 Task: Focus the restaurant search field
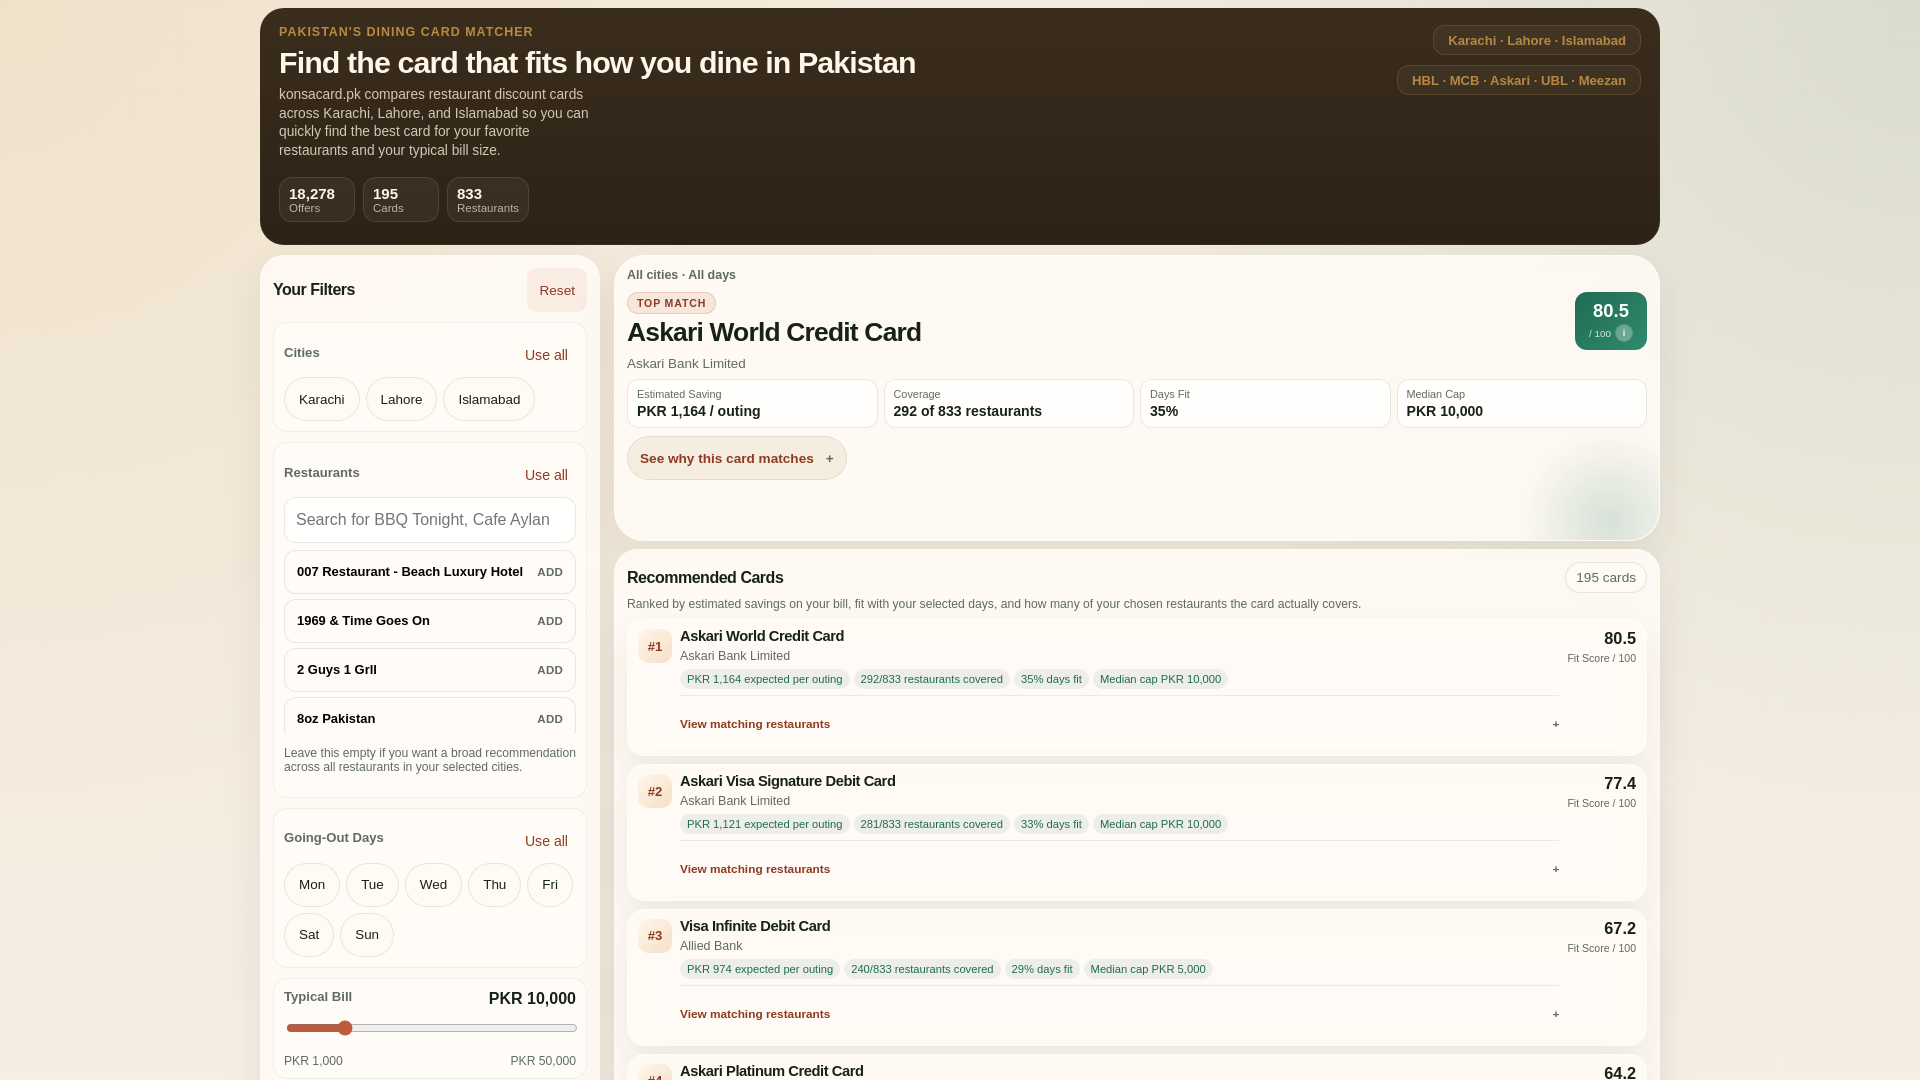[x=430, y=520]
